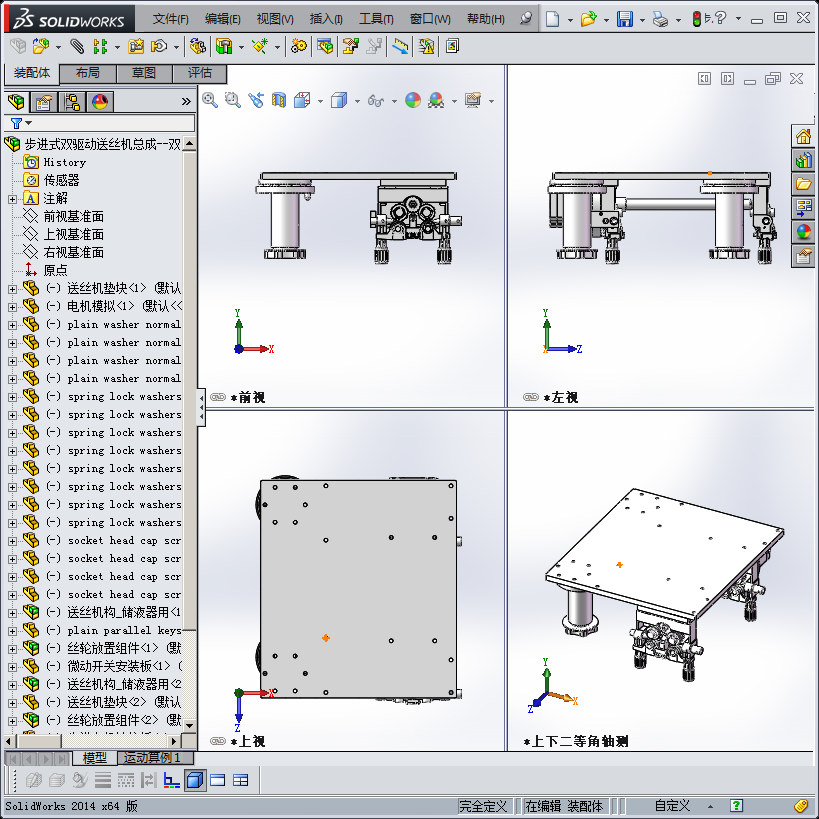This screenshot has width=819, height=819.
Task: Select the DisplayManager tab icon
Action: tap(100, 101)
